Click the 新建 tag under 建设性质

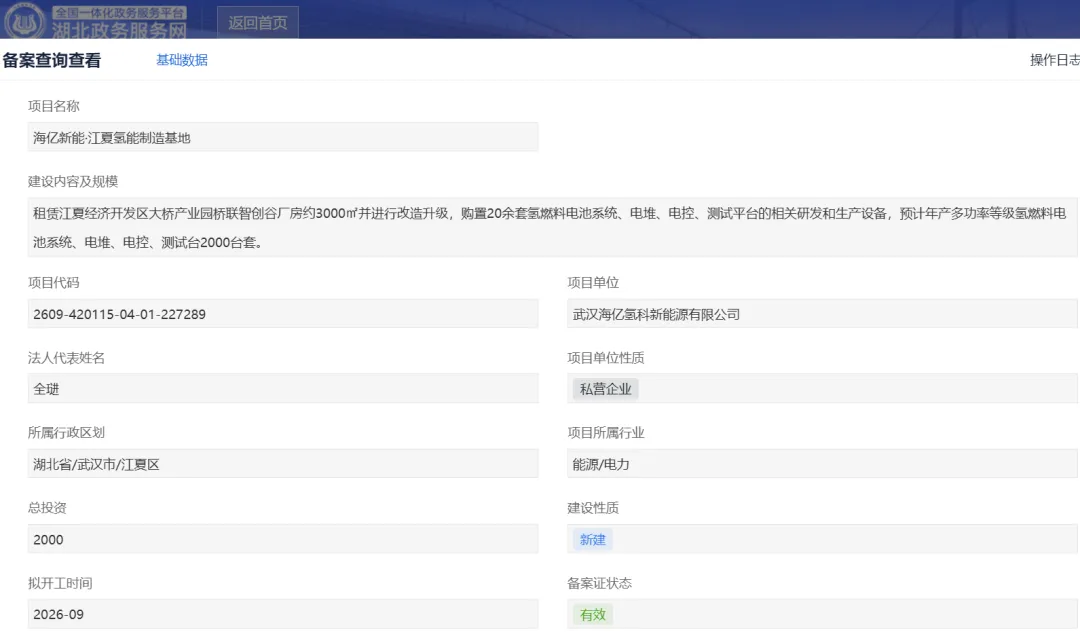pos(592,540)
